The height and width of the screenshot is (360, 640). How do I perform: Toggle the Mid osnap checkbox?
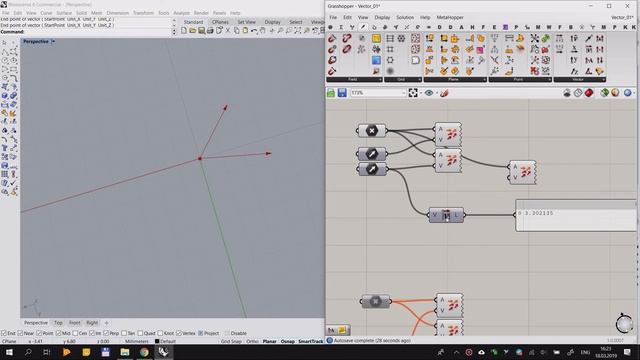click(58, 333)
